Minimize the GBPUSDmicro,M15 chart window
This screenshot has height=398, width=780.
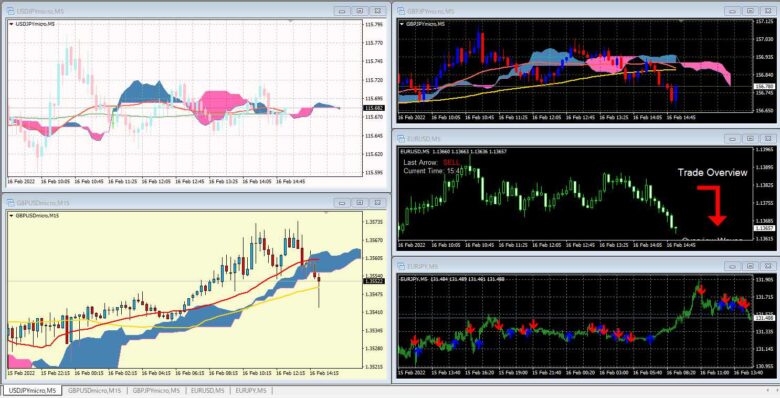click(342, 202)
